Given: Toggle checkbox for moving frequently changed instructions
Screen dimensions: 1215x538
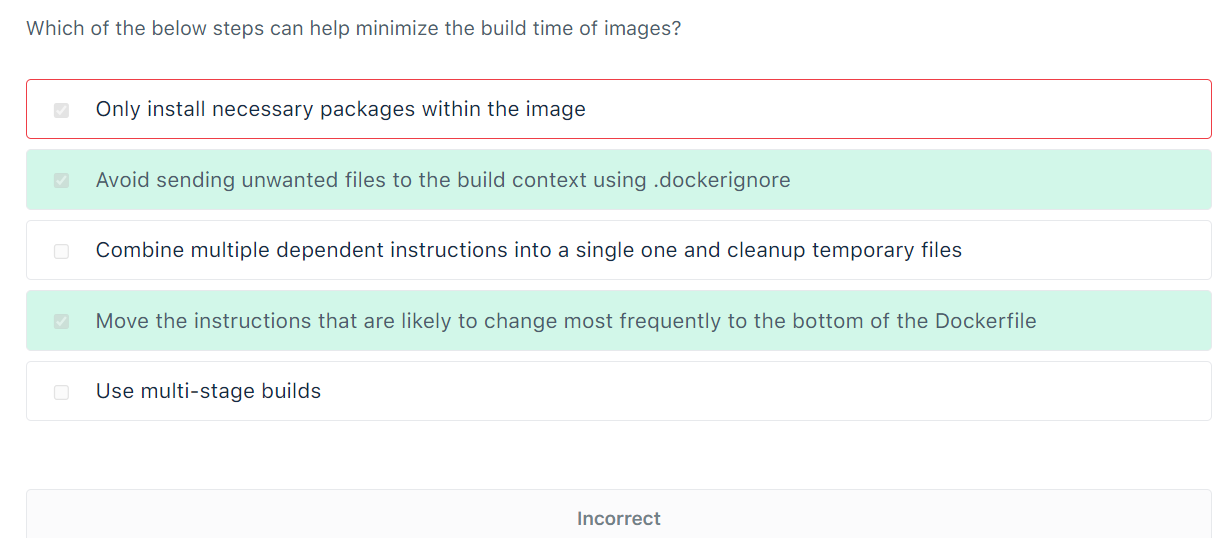Looking at the screenshot, I should [x=62, y=322].
